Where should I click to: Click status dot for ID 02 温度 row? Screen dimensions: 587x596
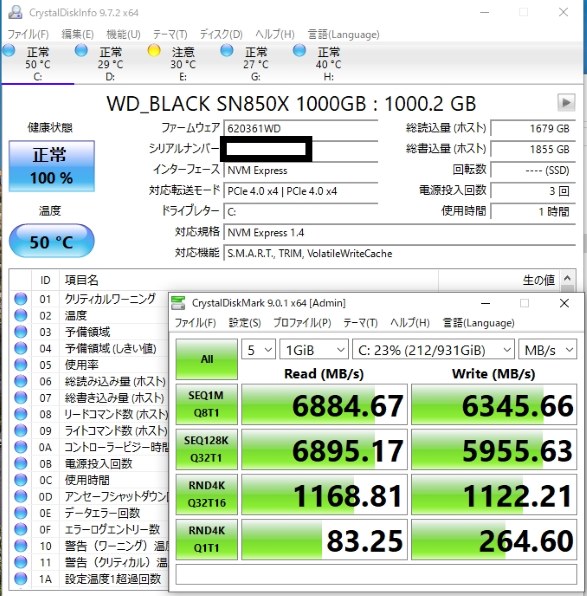[21, 315]
